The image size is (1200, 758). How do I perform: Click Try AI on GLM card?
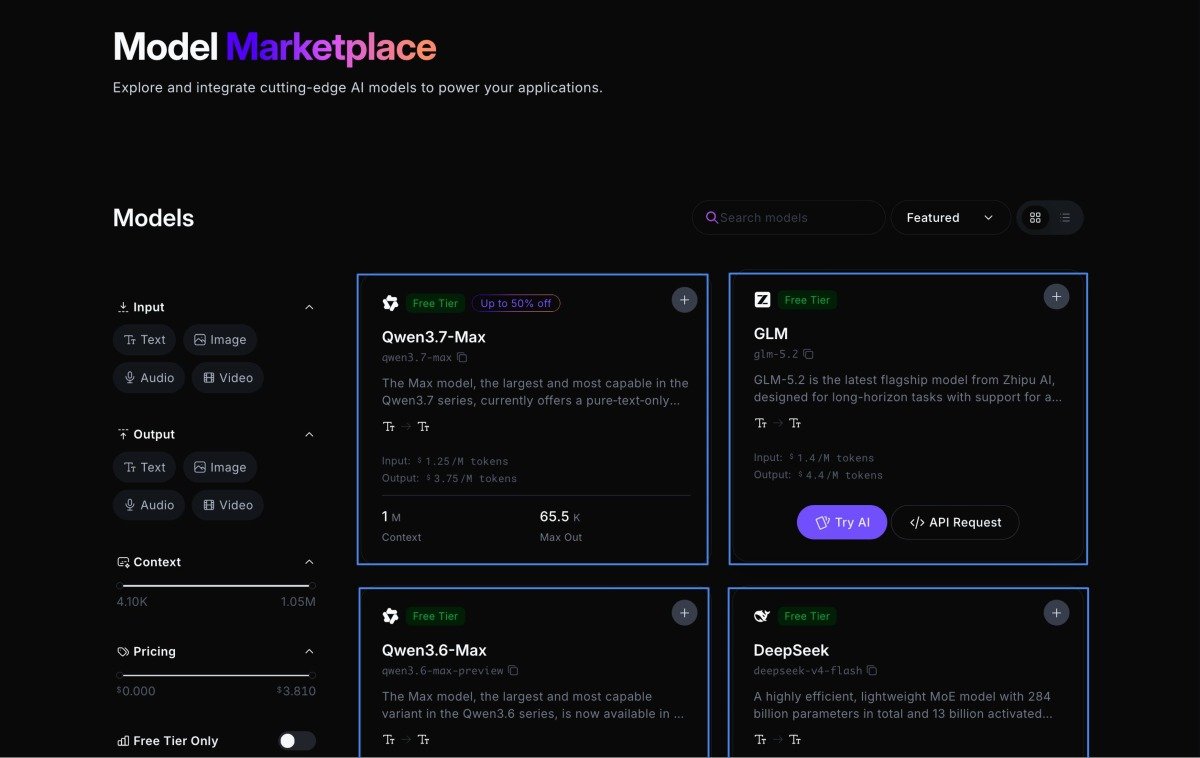pyautogui.click(x=842, y=522)
